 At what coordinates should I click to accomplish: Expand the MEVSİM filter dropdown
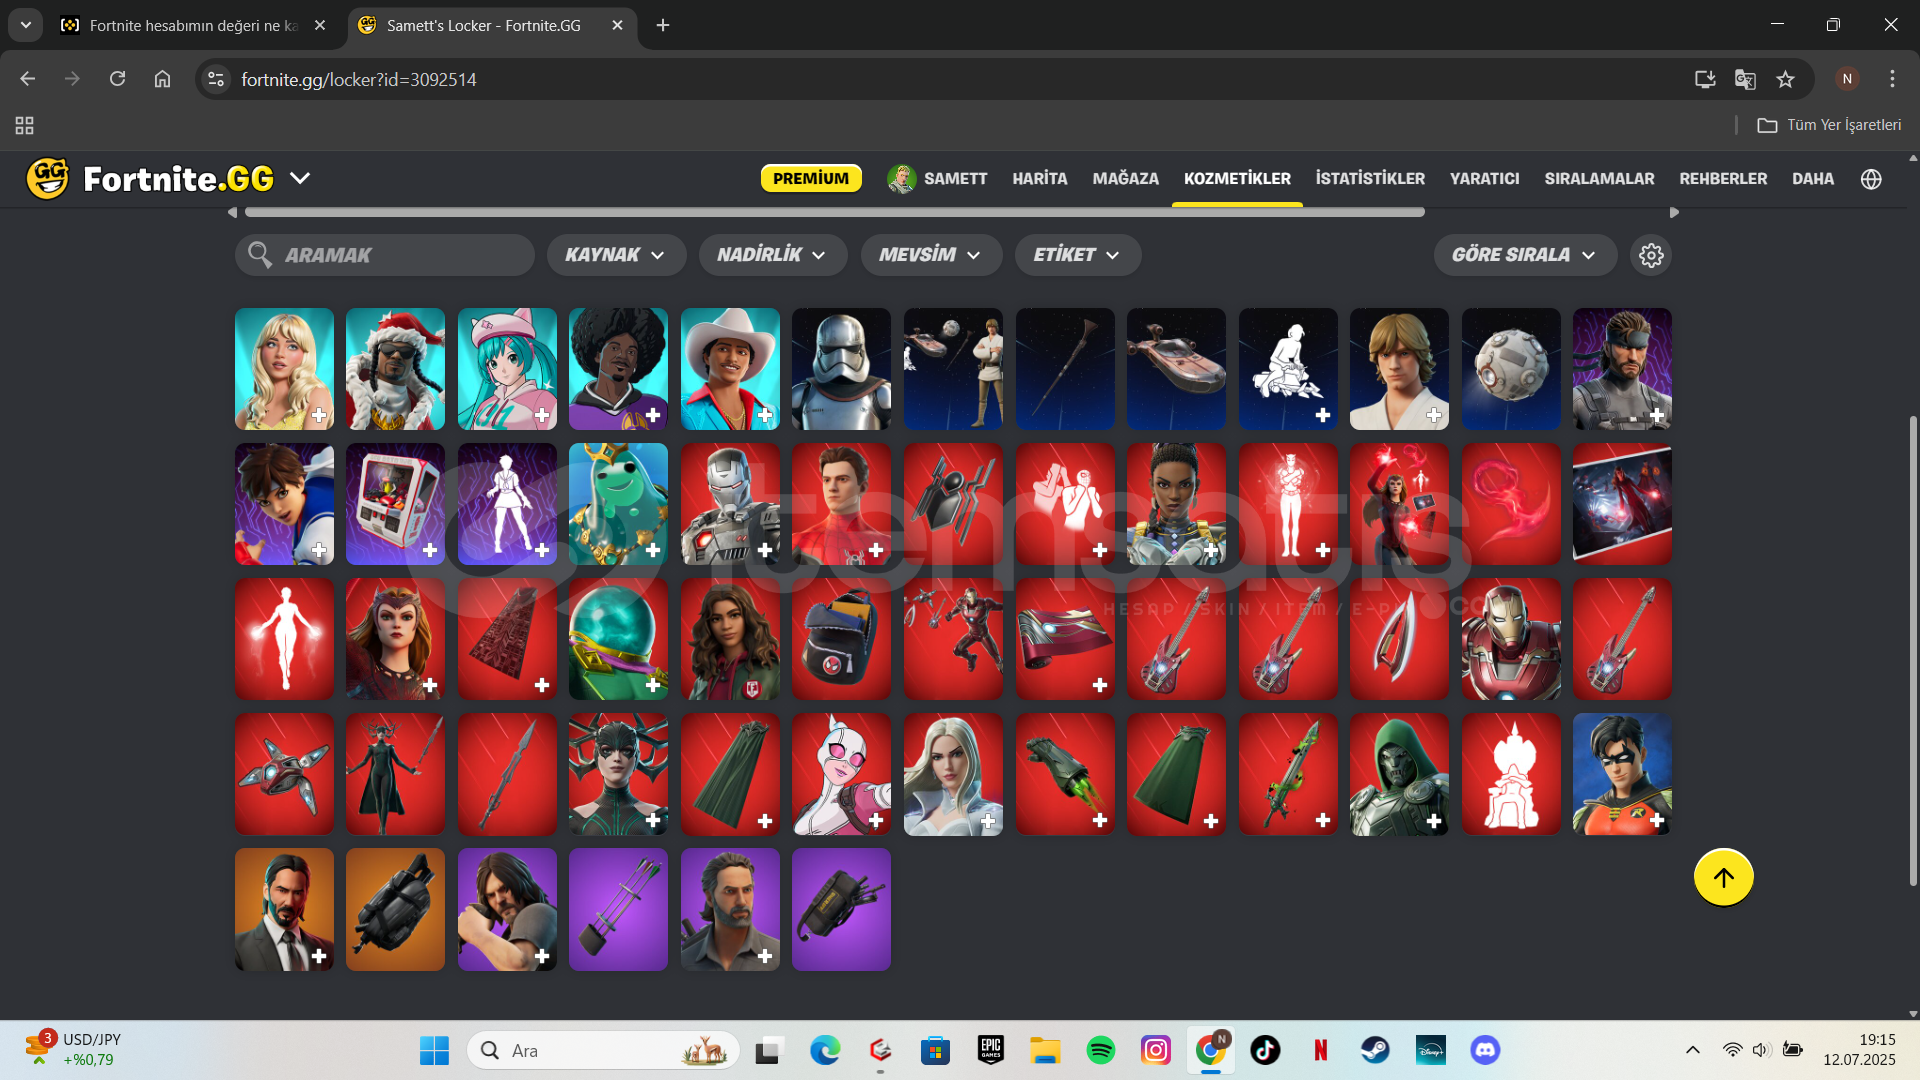(x=931, y=255)
